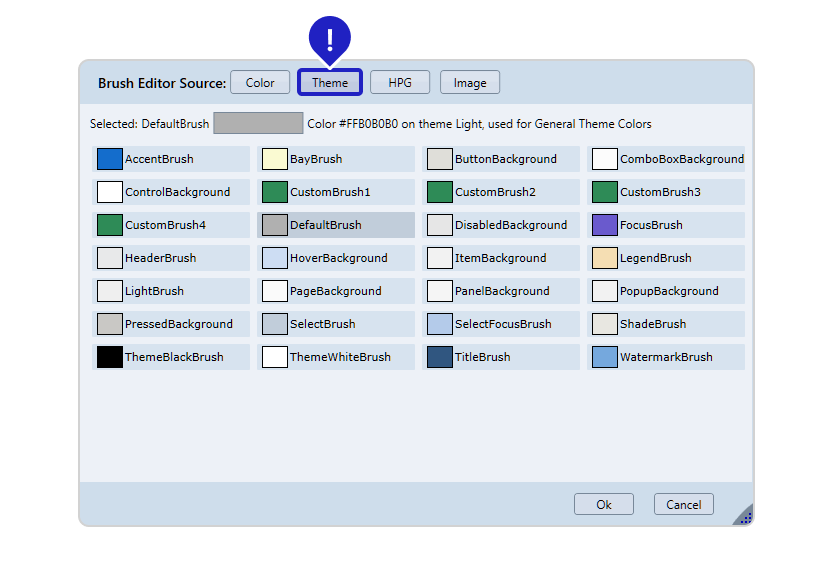Pick the blue AccentBrush swatch
The width and height of the screenshot is (833, 565).
[110, 159]
